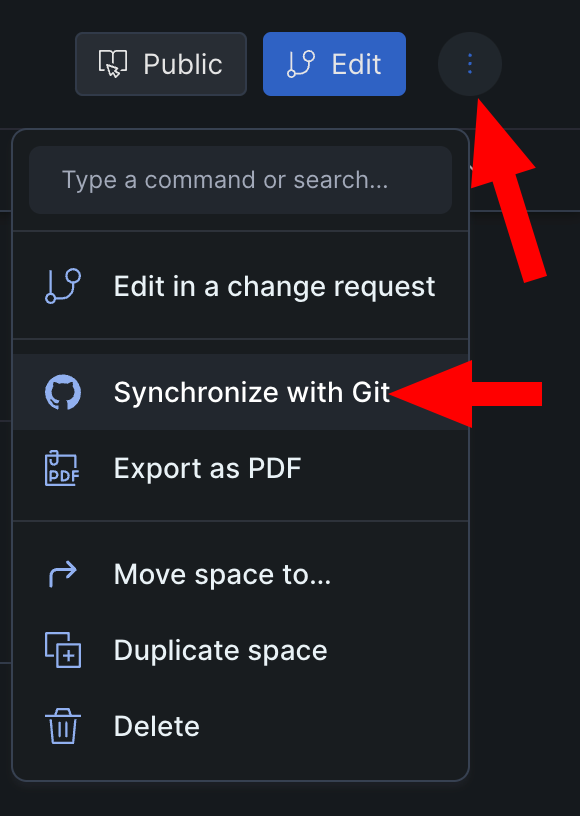Click the curved arrow icon beside Move space to

tap(61, 574)
